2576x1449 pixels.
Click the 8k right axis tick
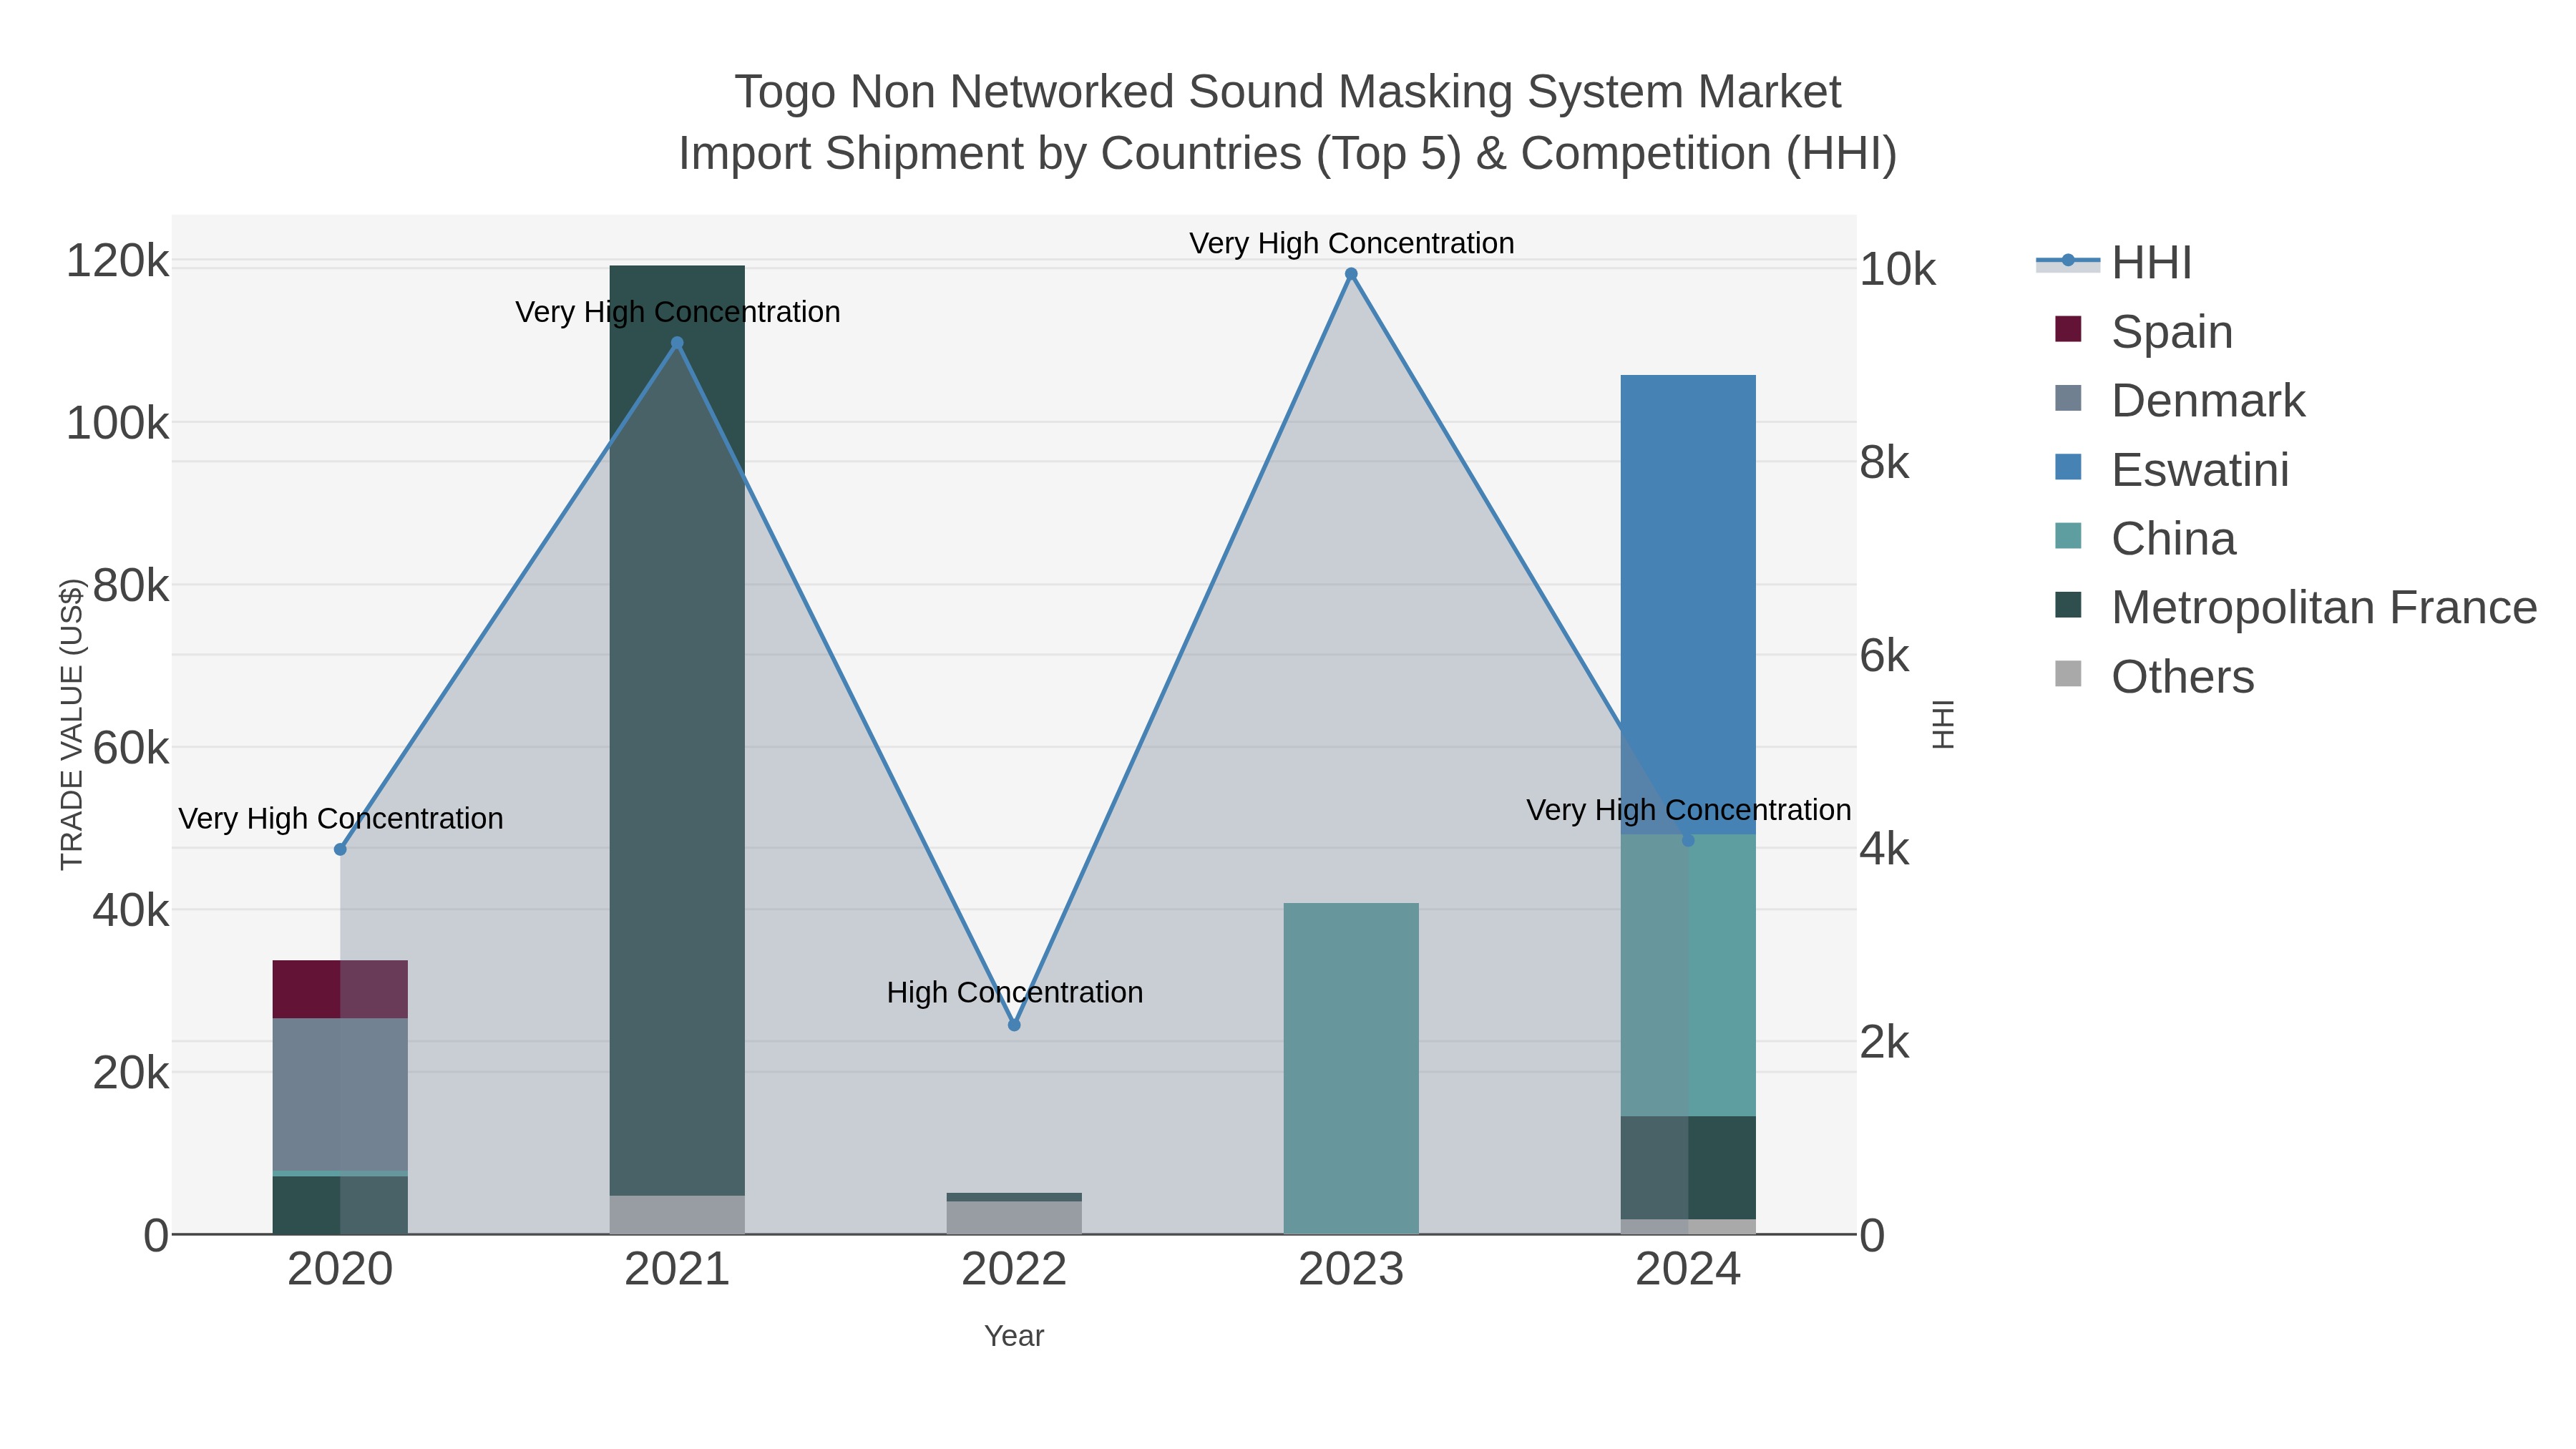point(1885,462)
